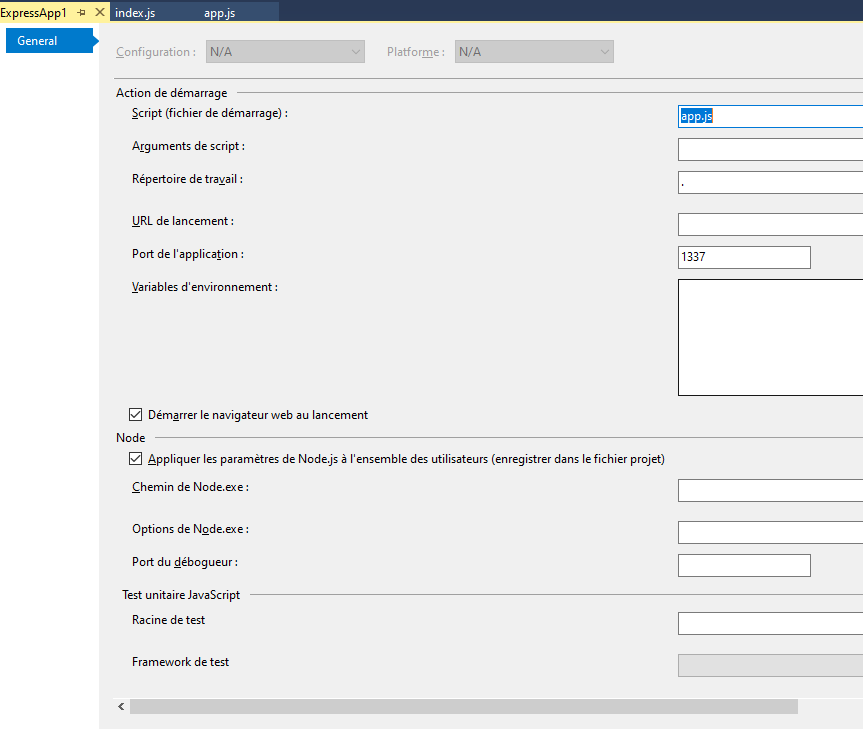
Task: Open the Framework de test dropdown
Action: (770, 665)
